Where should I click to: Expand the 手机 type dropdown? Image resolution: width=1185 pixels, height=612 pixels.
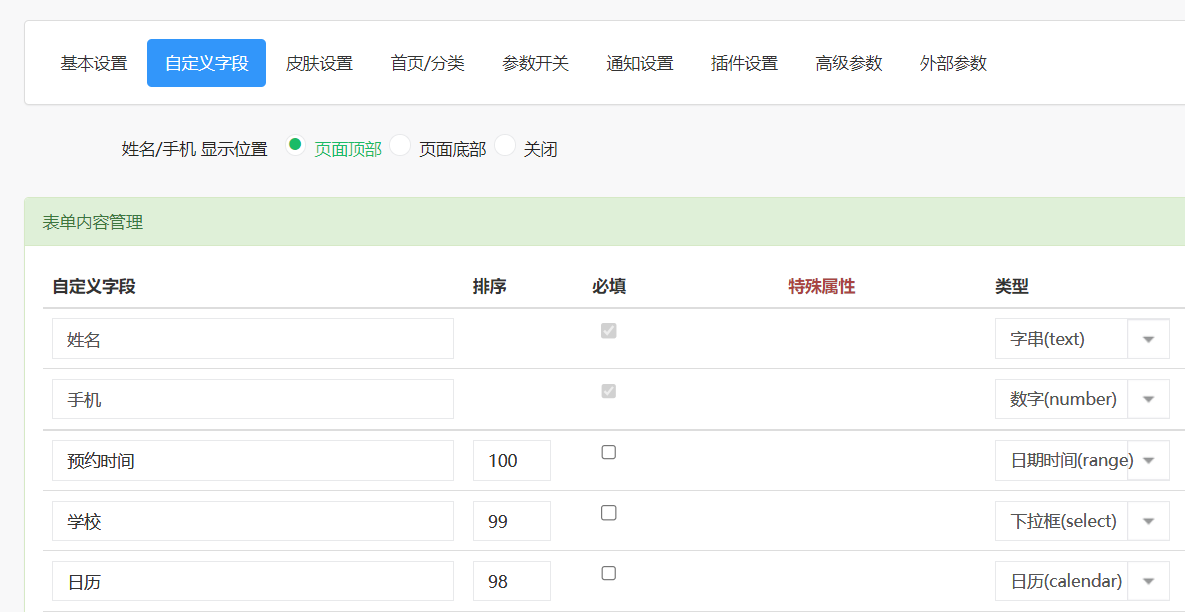pos(1148,398)
